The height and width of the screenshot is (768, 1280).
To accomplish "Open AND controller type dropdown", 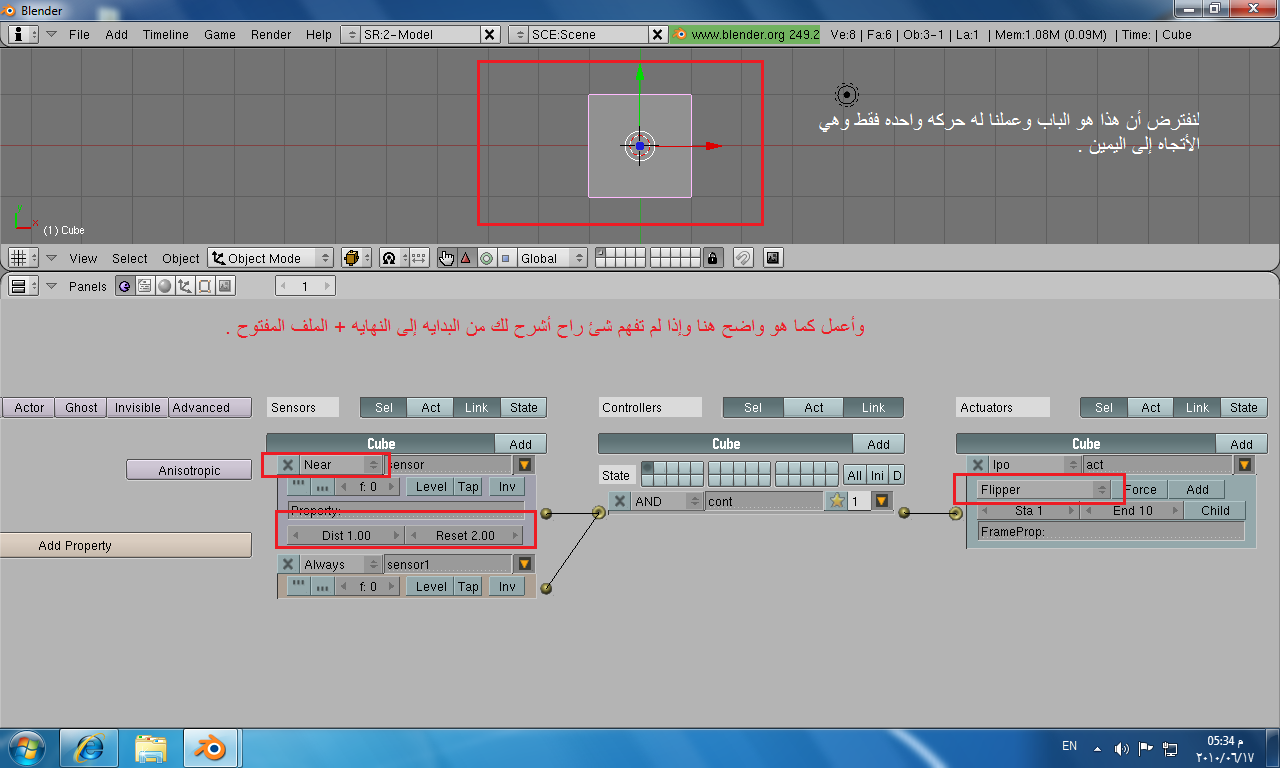I will pos(667,502).
